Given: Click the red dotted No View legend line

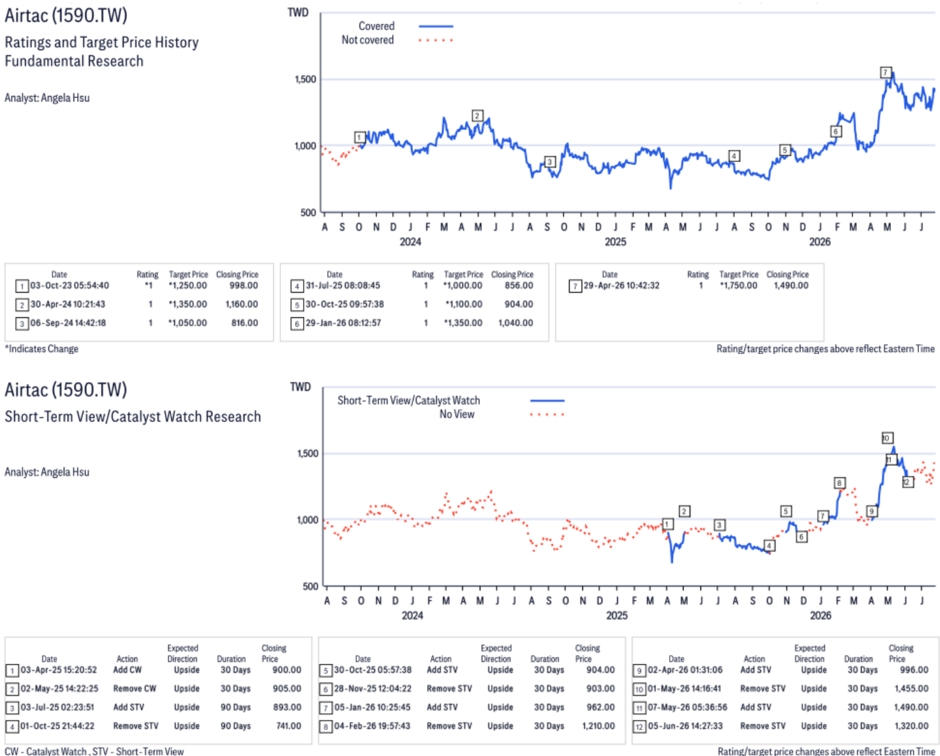Looking at the screenshot, I should click(547, 414).
